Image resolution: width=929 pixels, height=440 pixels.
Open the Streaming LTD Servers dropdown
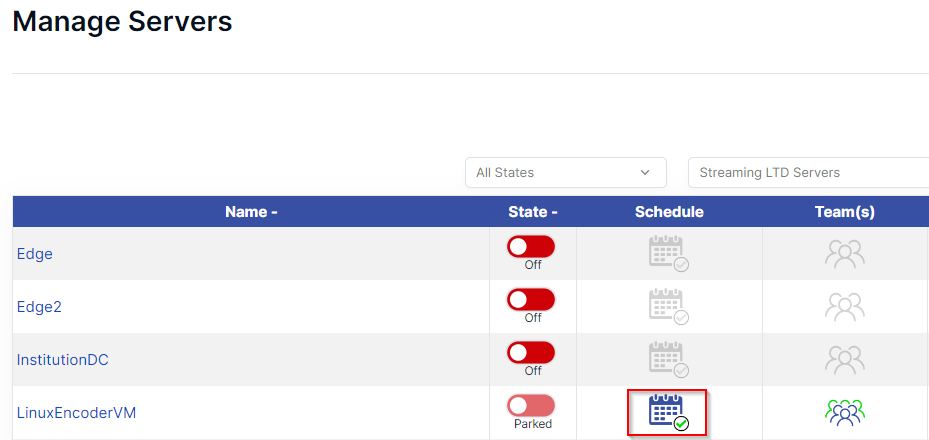(808, 172)
